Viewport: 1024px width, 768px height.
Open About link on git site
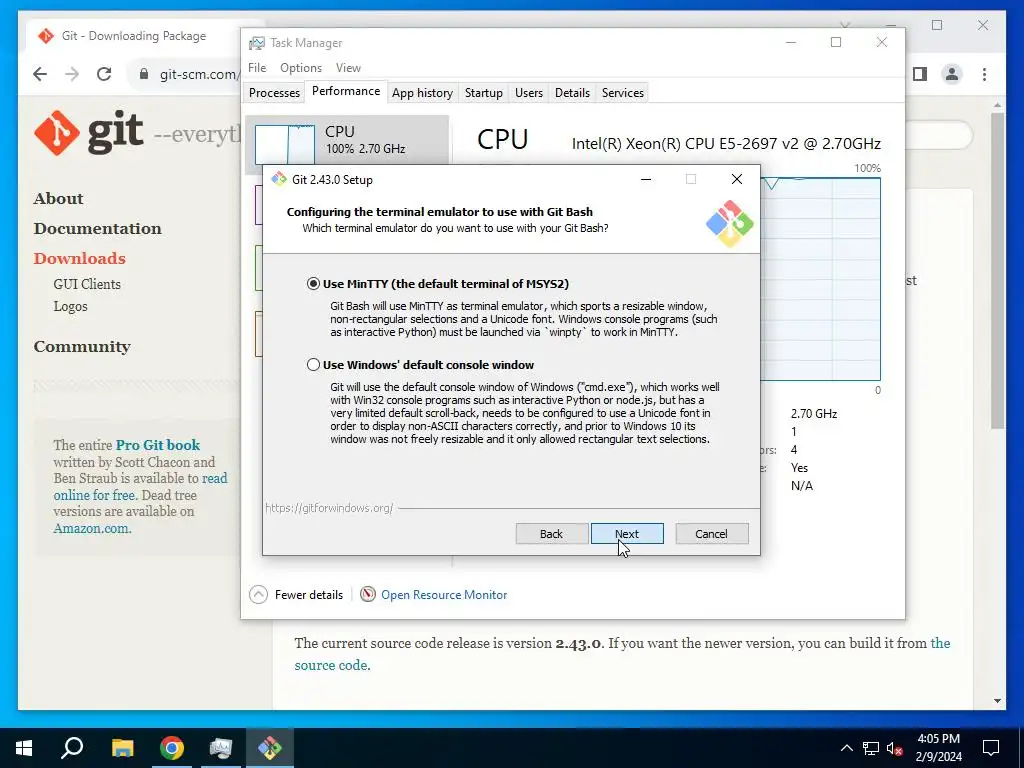[x=58, y=198]
